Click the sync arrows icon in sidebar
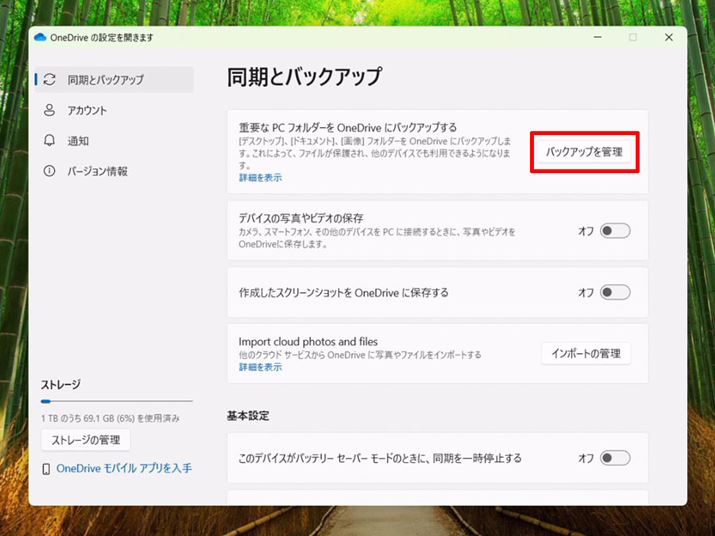Screen dimensions: 715x536 pos(49,79)
